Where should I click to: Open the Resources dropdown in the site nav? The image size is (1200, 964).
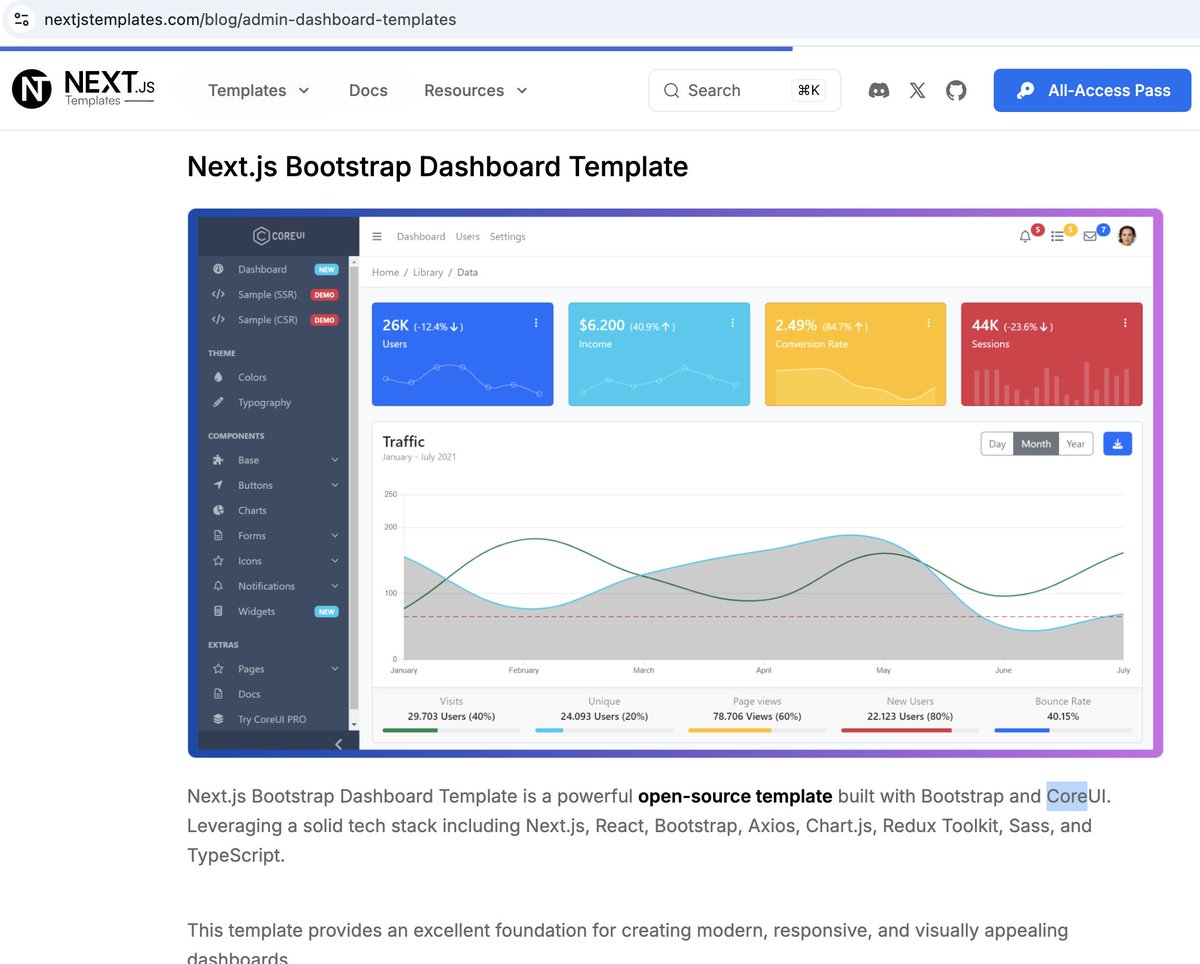tap(476, 90)
